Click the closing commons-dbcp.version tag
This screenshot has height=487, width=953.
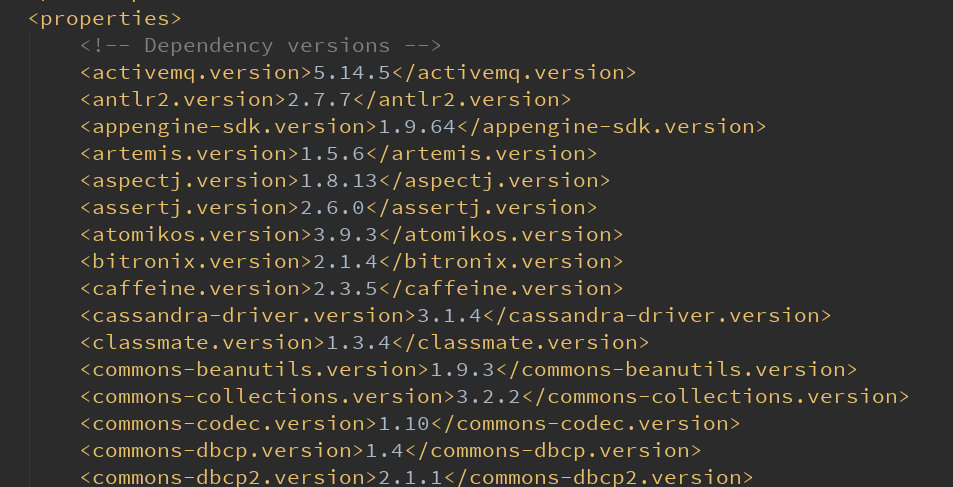[553, 451]
